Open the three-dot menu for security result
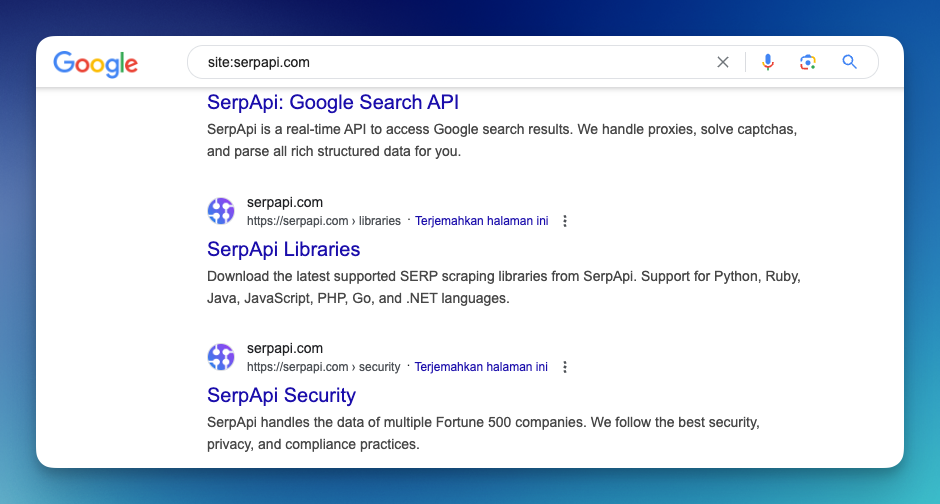The width and height of the screenshot is (940, 504). click(565, 367)
